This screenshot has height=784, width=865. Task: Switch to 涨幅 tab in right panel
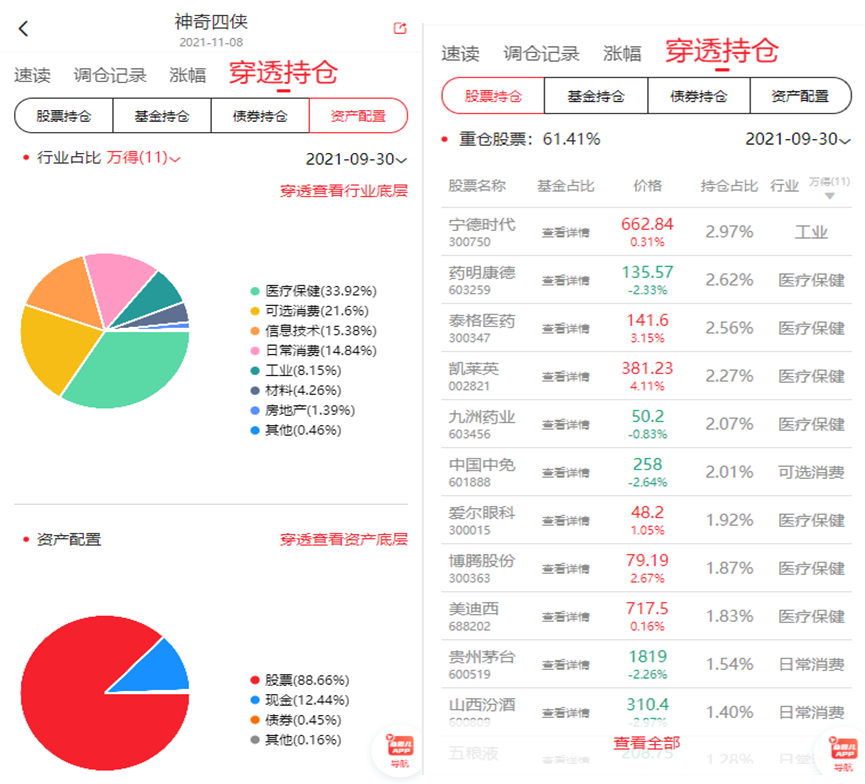coord(622,54)
